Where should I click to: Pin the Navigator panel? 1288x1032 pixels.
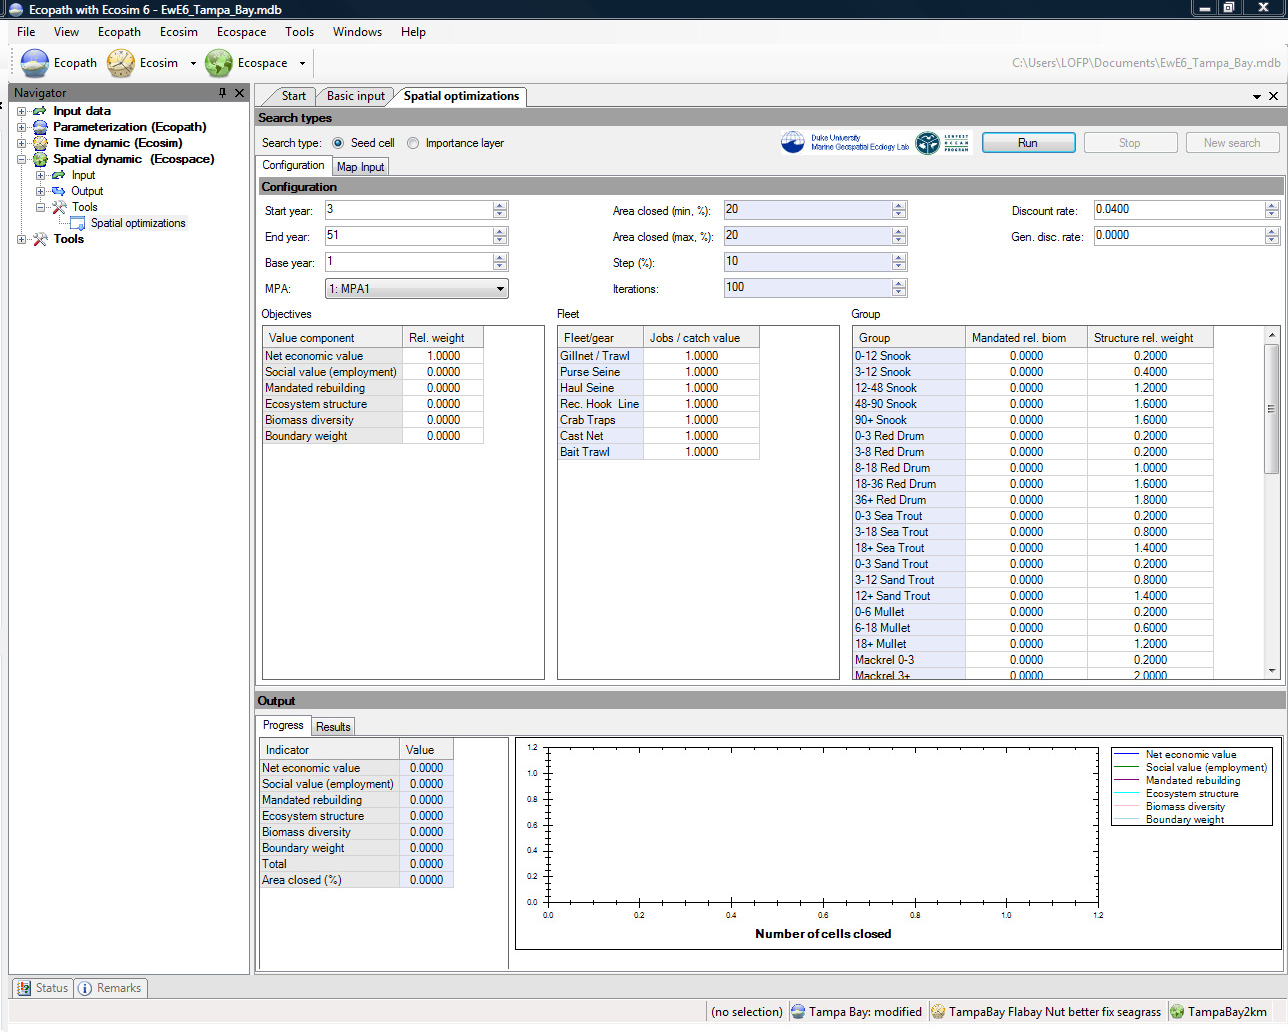coord(222,93)
